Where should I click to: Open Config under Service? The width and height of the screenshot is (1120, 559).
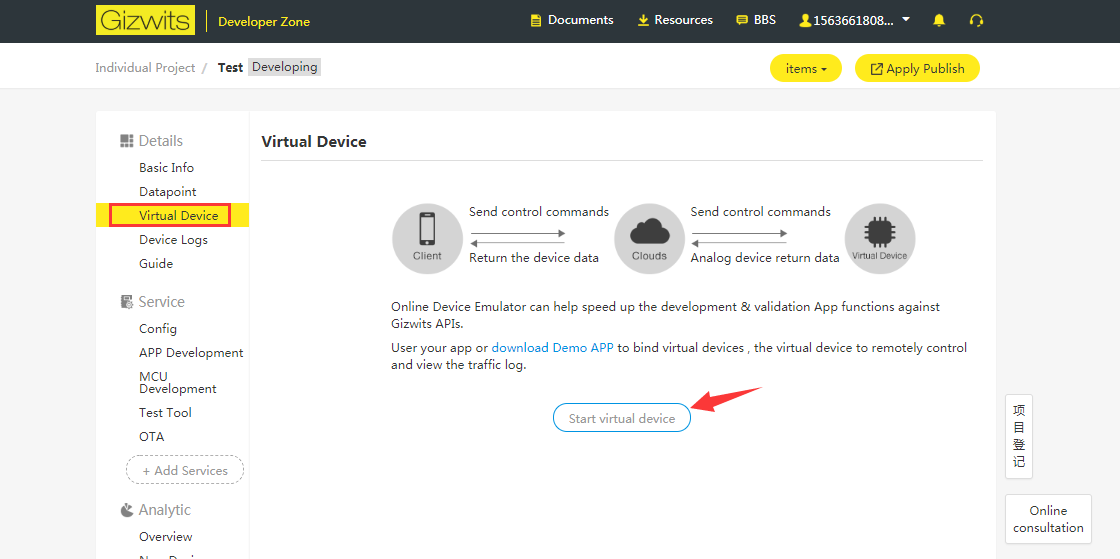[x=158, y=329]
